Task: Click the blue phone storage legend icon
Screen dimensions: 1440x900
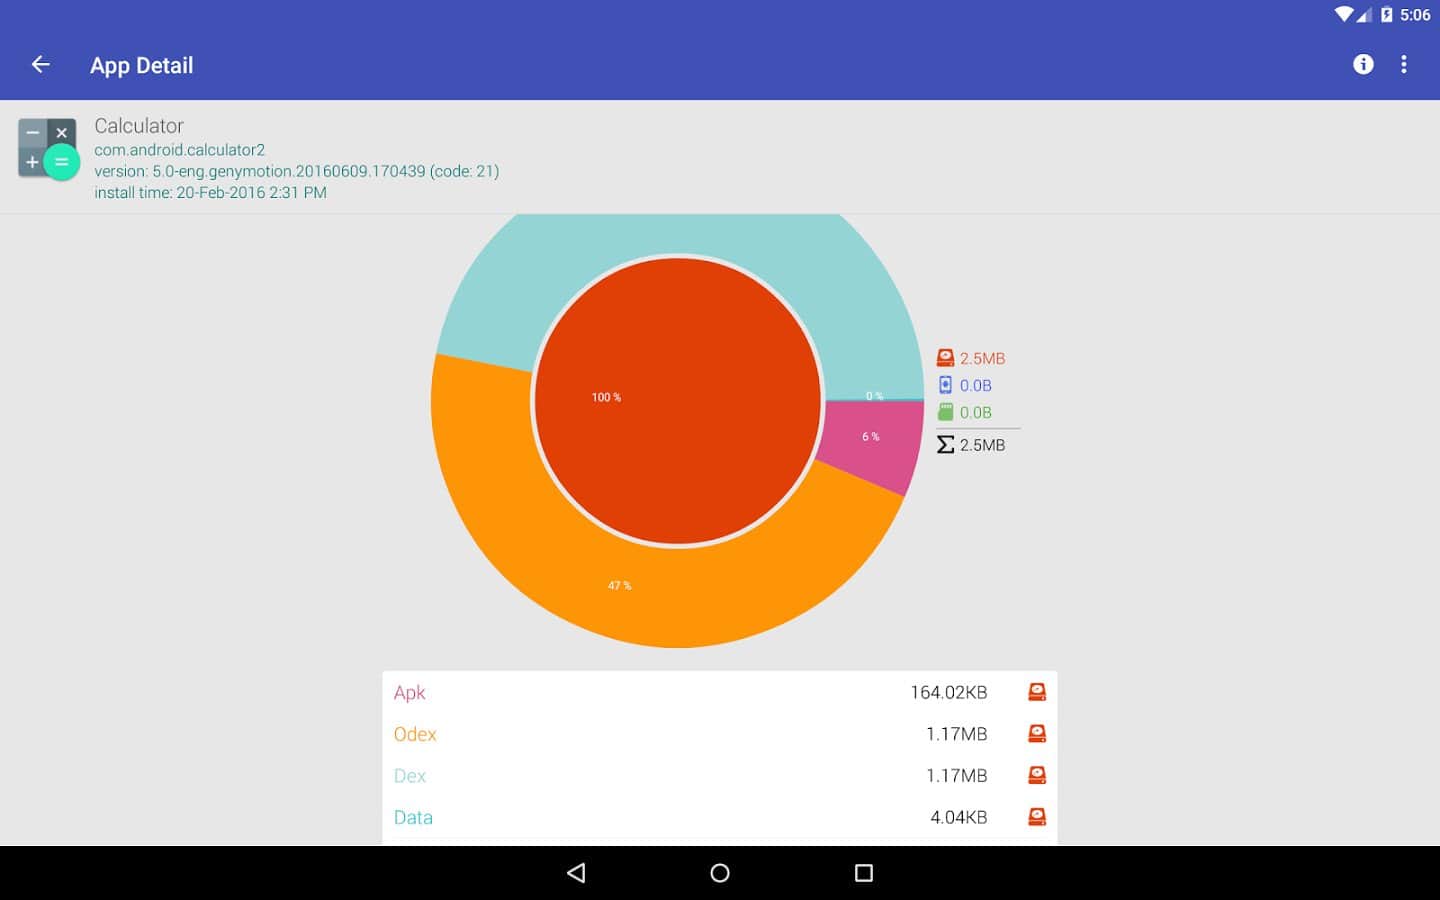Action: click(x=945, y=385)
